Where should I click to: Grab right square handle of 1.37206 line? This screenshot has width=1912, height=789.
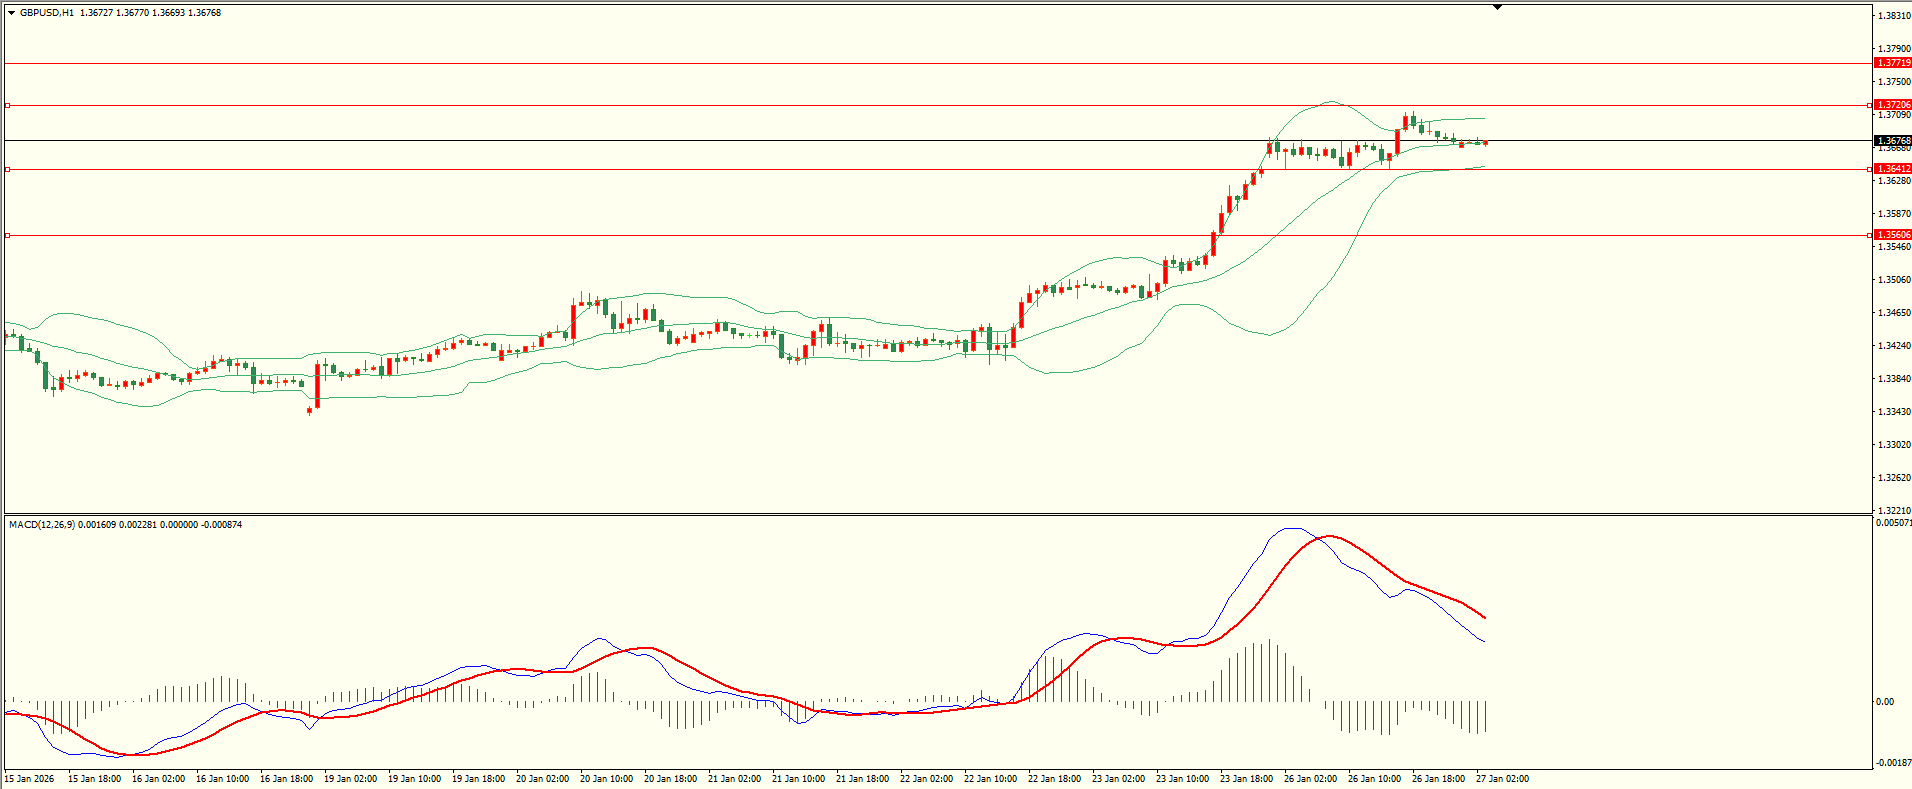[x=1870, y=105]
